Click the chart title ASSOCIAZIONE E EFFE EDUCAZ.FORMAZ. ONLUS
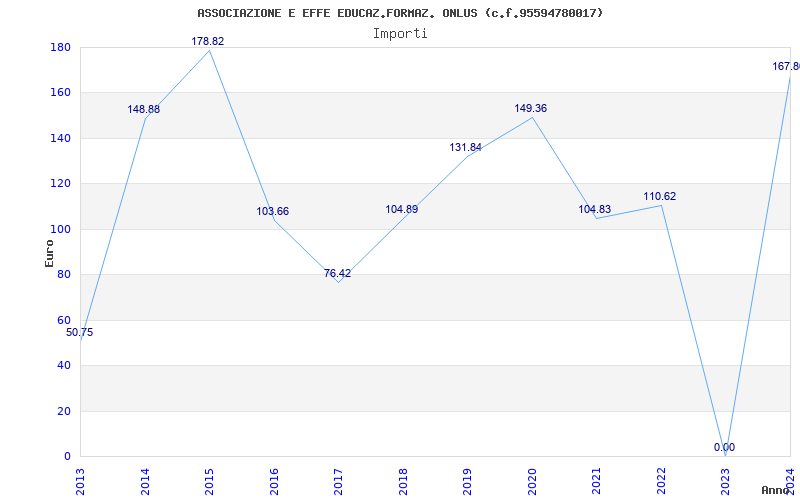This screenshot has height=500, width=800. [x=400, y=13]
